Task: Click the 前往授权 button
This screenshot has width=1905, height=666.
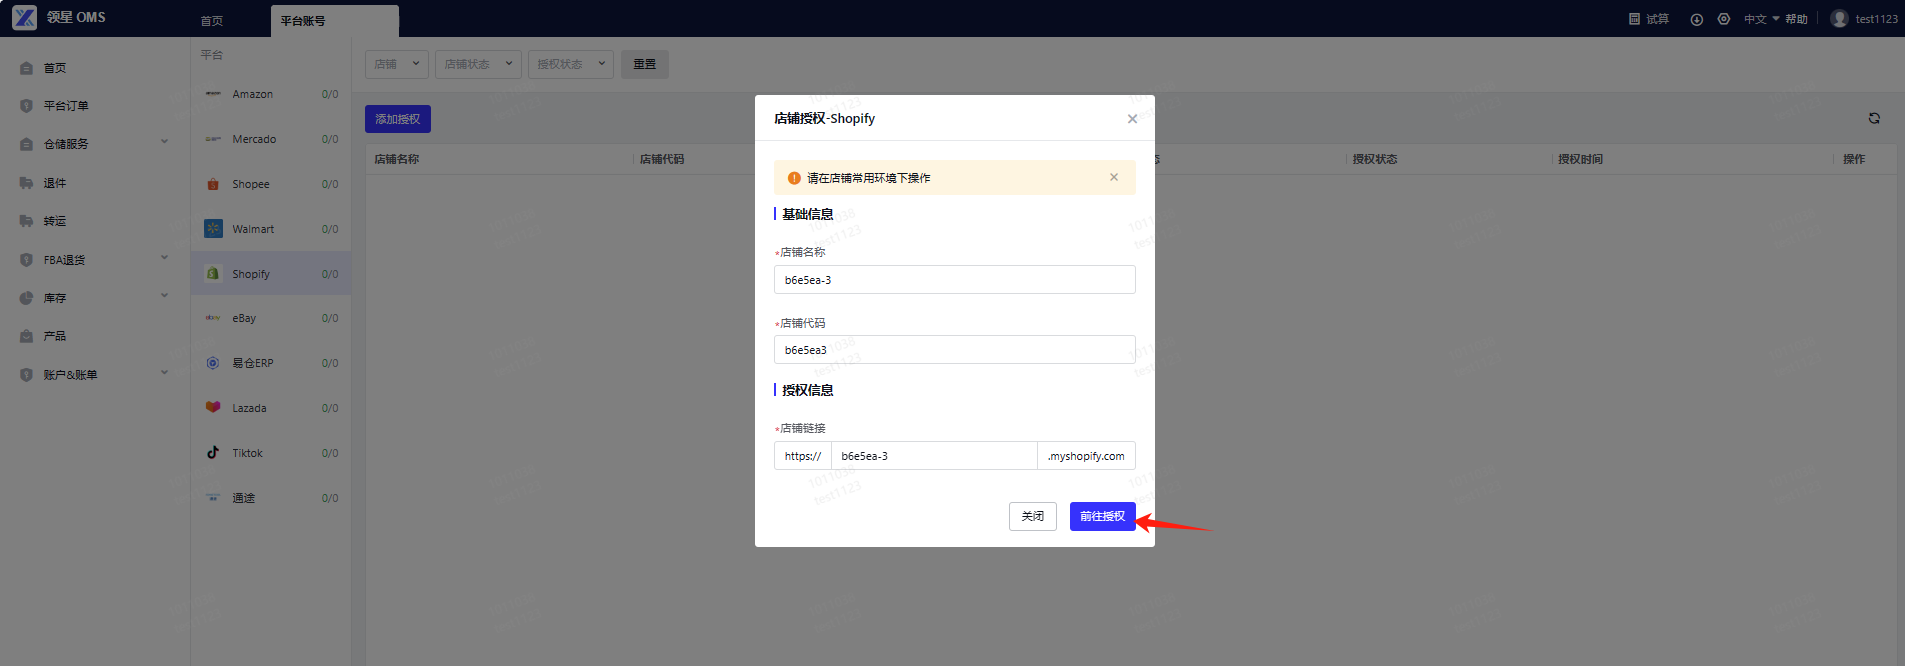Action: click(x=1102, y=516)
